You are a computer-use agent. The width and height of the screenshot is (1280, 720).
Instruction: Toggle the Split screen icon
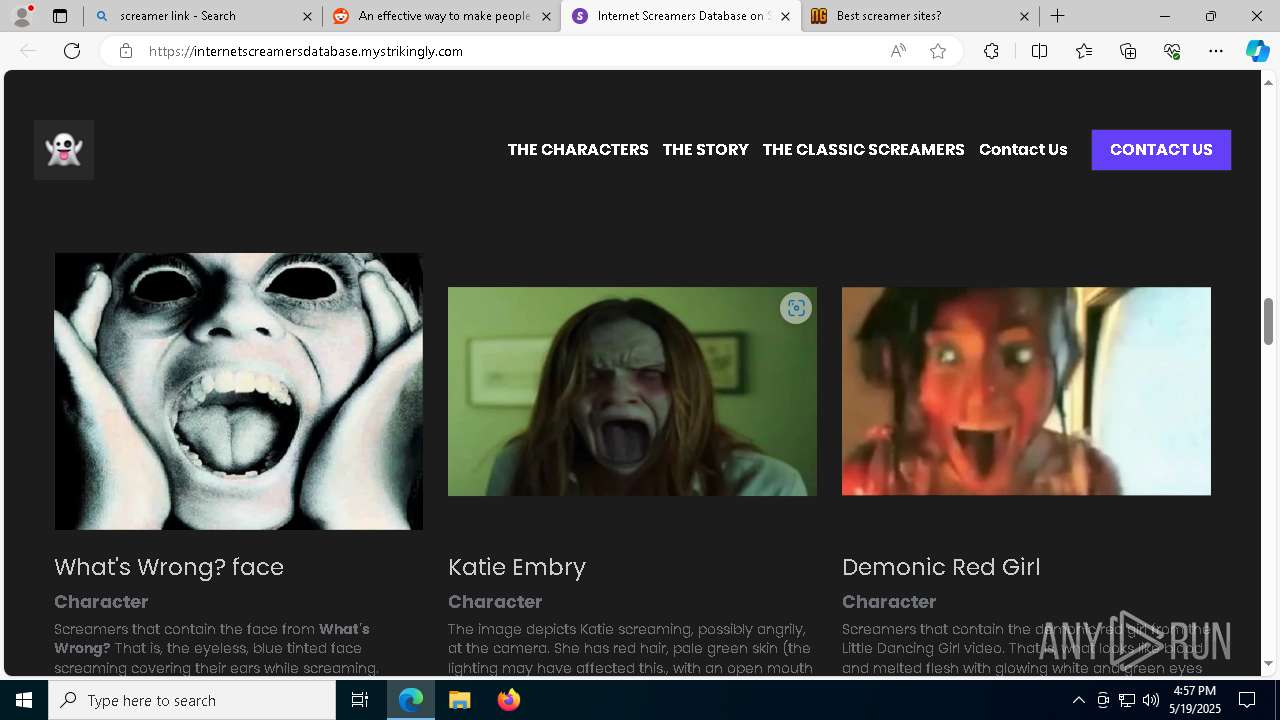click(x=1039, y=51)
